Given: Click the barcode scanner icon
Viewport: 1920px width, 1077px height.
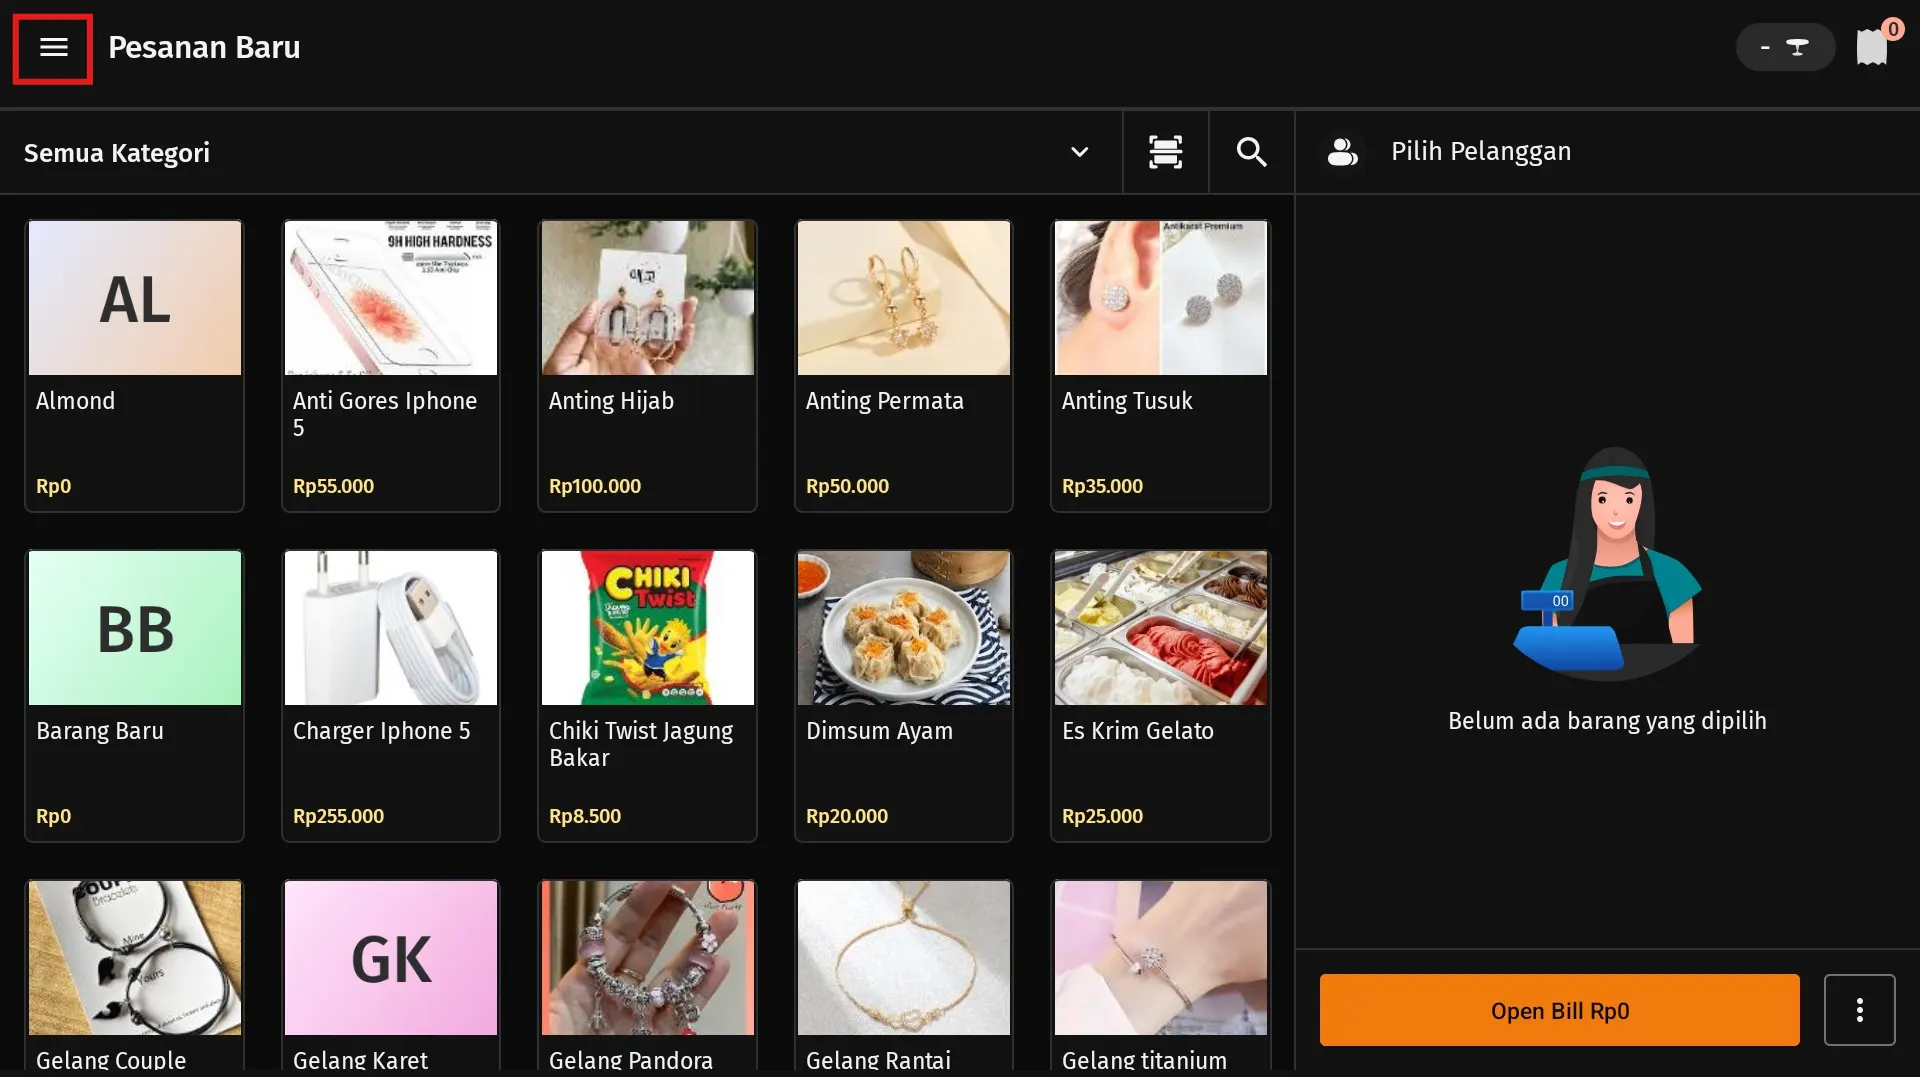Looking at the screenshot, I should coord(1165,152).
